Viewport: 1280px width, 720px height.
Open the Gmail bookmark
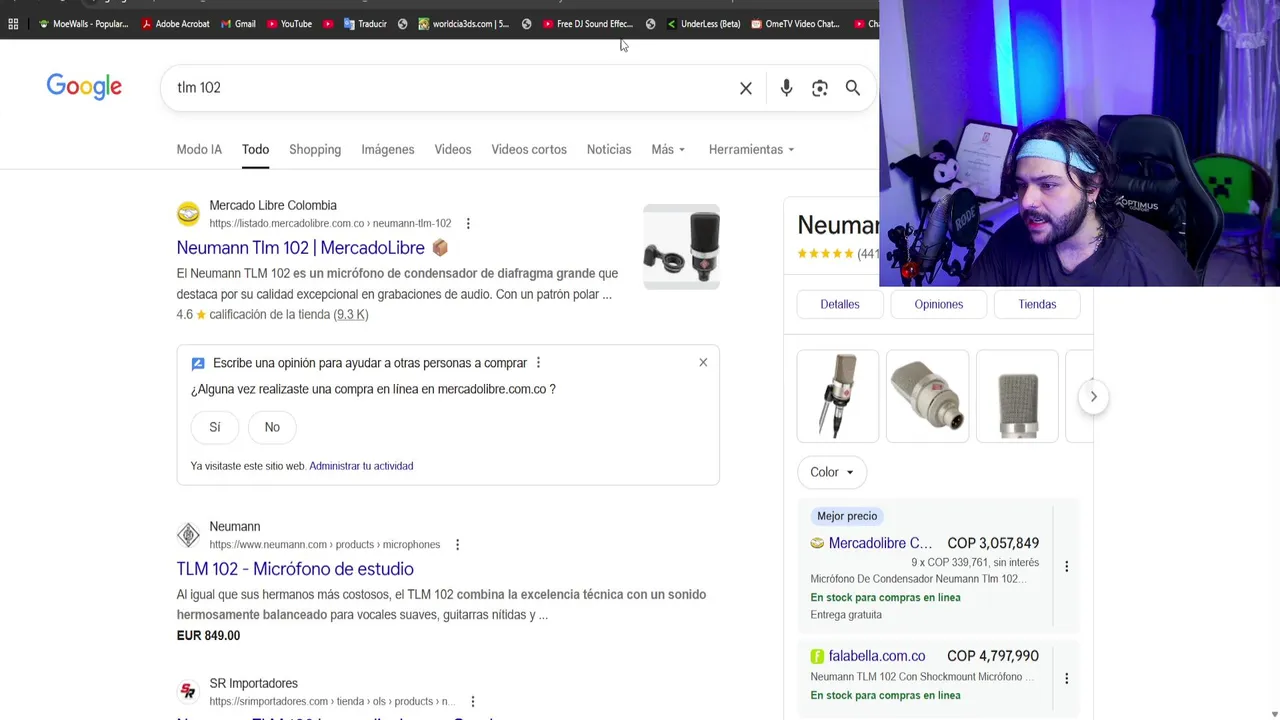238,24
